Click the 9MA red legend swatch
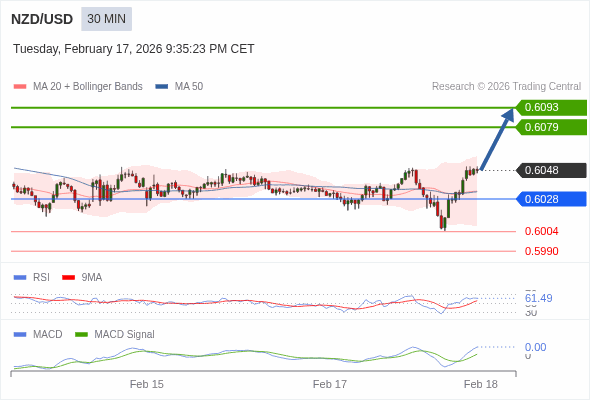Image resolution: width=590 pixels, height=400 pixels. pos(68,278)
